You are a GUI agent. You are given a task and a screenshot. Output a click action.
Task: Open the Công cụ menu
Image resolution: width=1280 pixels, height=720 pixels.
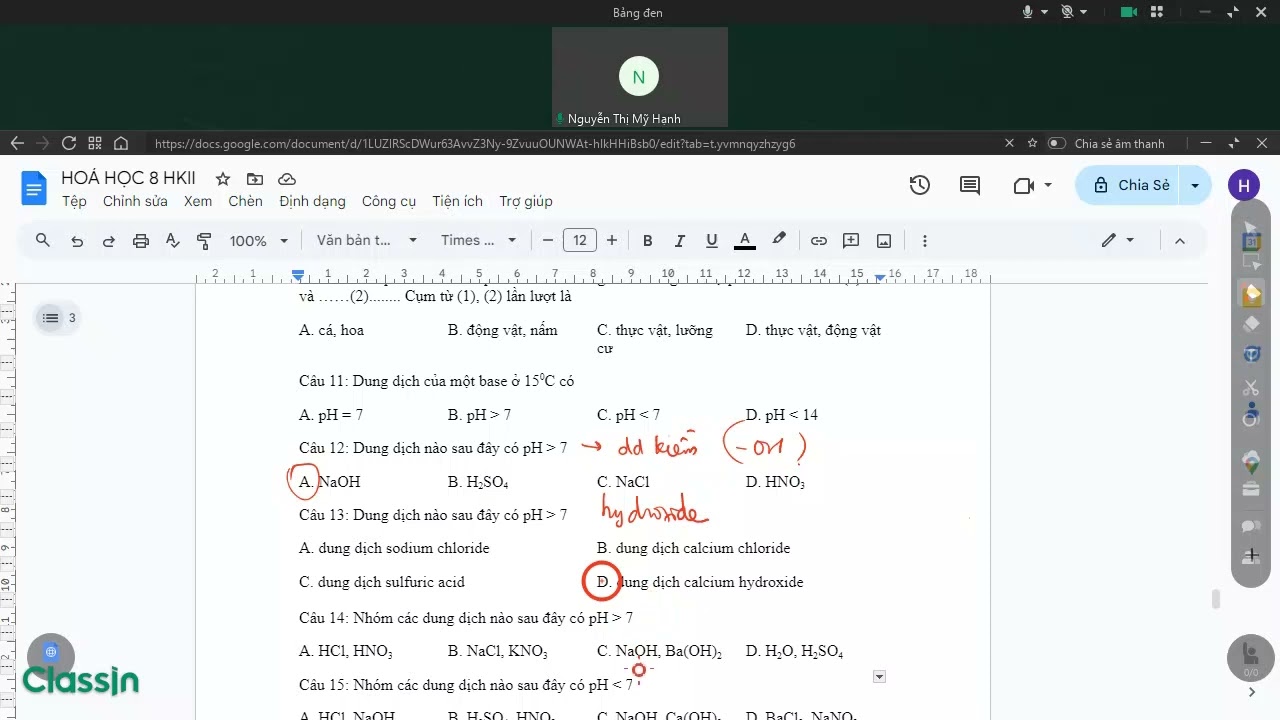click(x=389, y=201)
